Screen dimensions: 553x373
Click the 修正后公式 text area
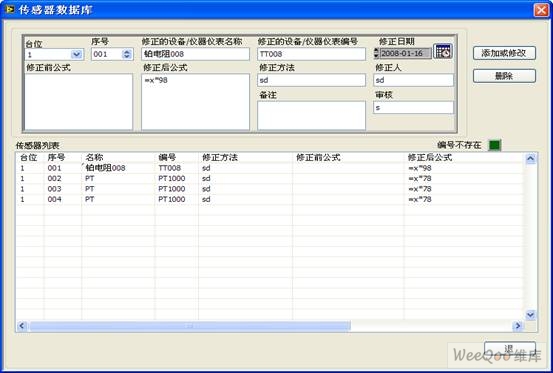tap(195, 102)
